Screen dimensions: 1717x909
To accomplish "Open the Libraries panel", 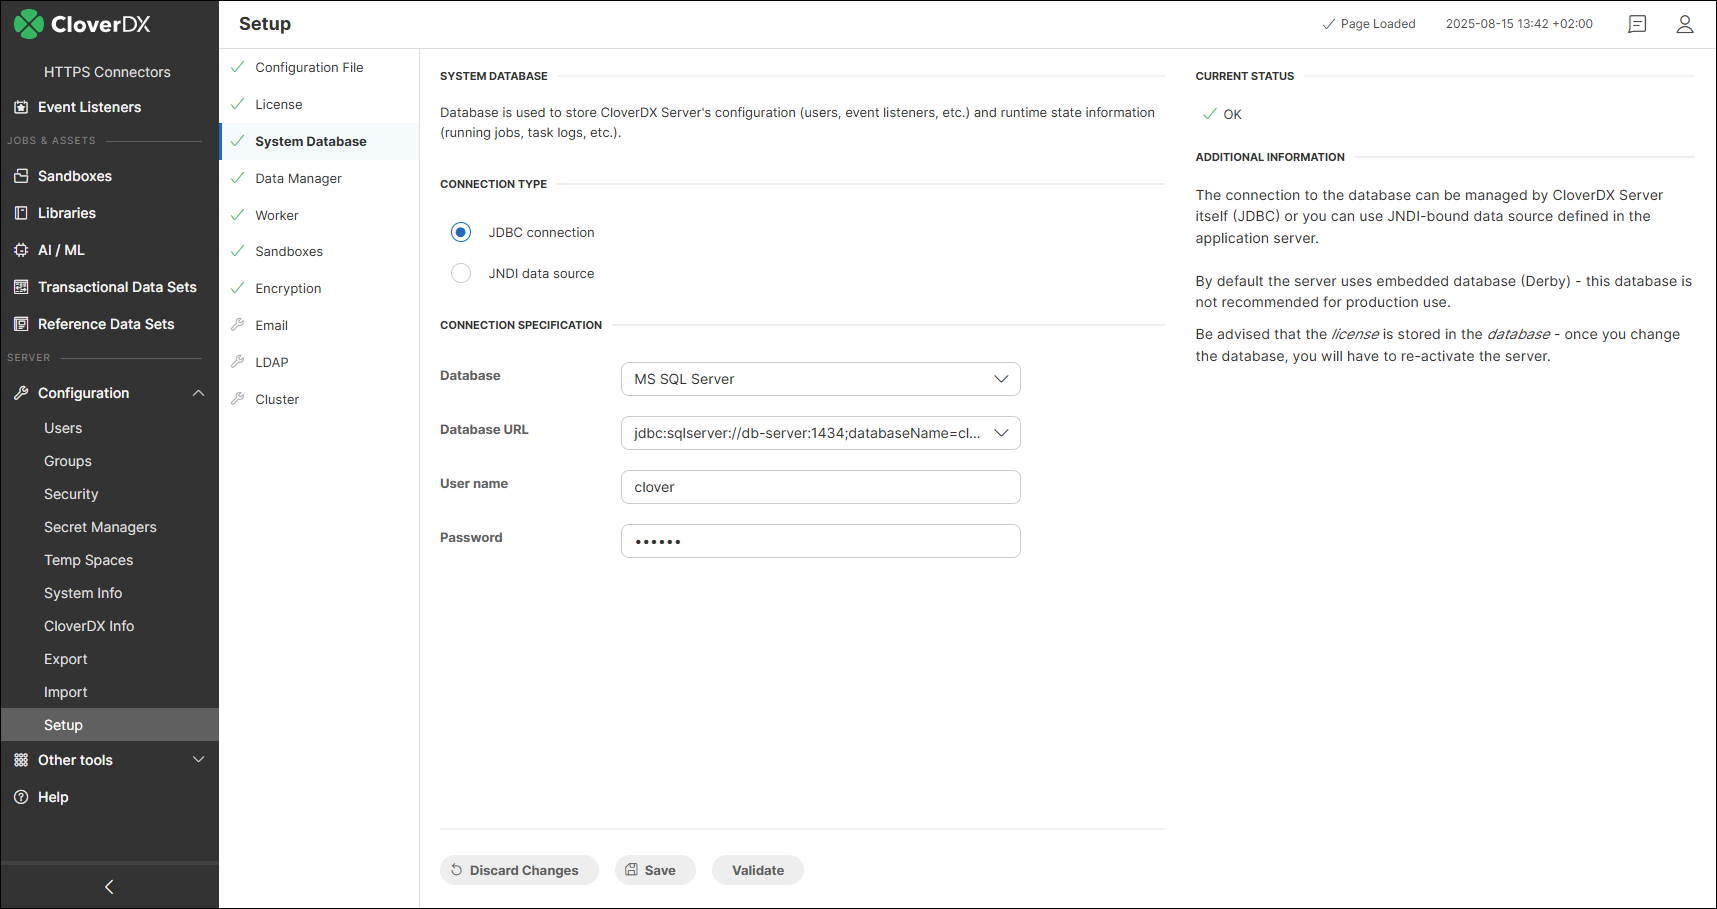I will click(x=67, y=212).
